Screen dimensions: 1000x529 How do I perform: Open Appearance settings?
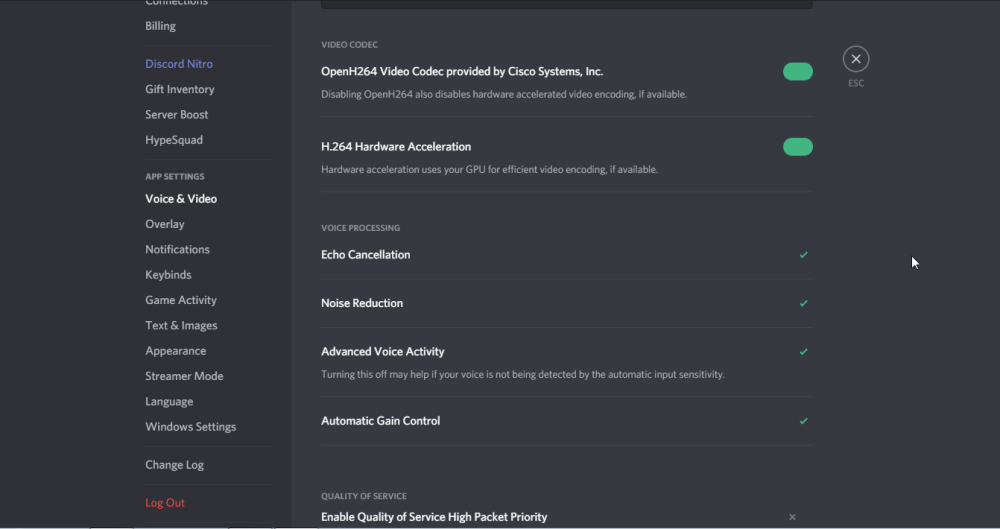point(176,351)
